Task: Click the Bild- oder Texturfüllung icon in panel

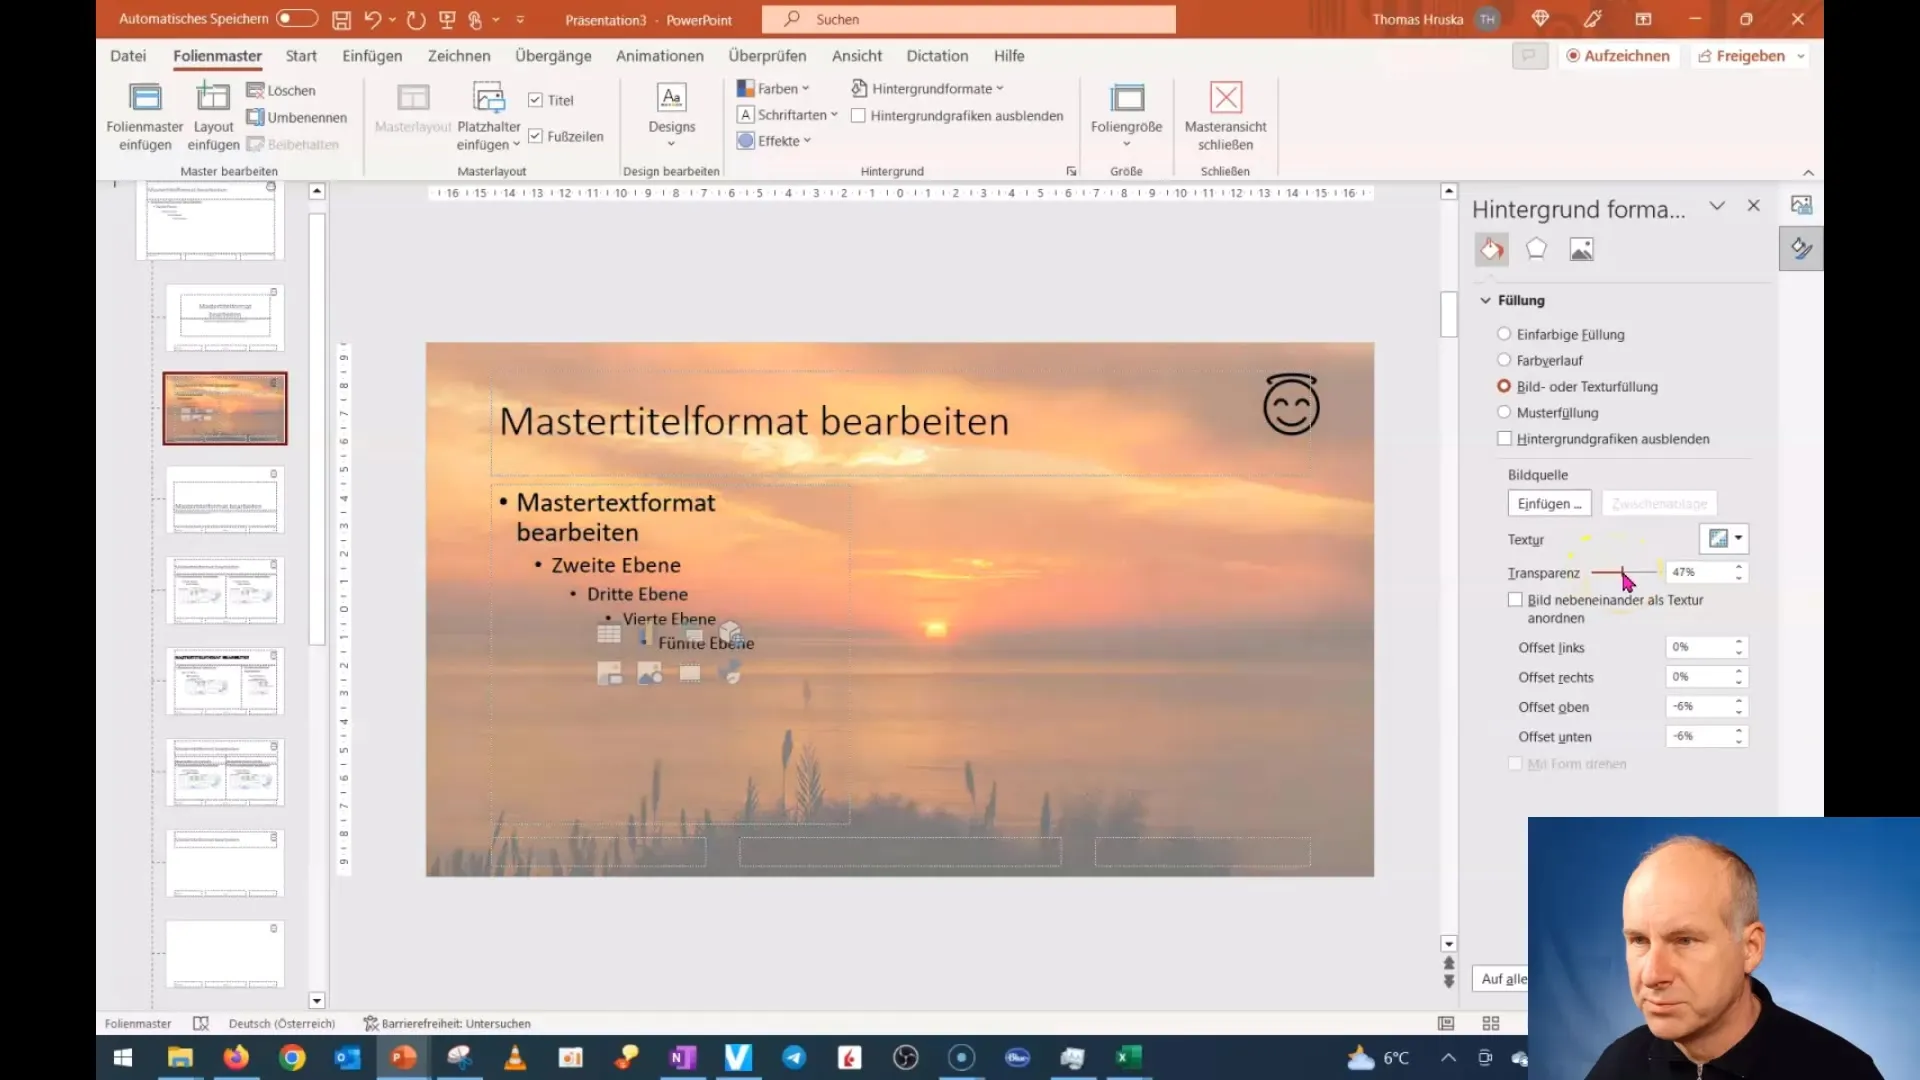Action: tap(1503, 385)
